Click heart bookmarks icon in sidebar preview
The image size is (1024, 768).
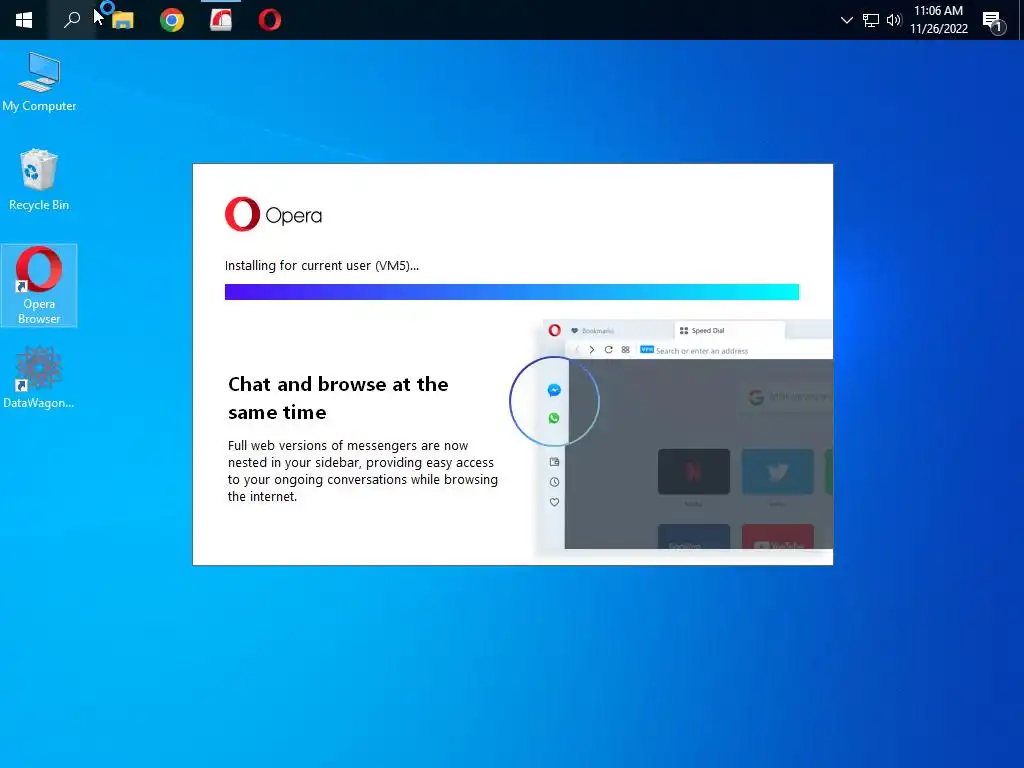tap(554, 502)
